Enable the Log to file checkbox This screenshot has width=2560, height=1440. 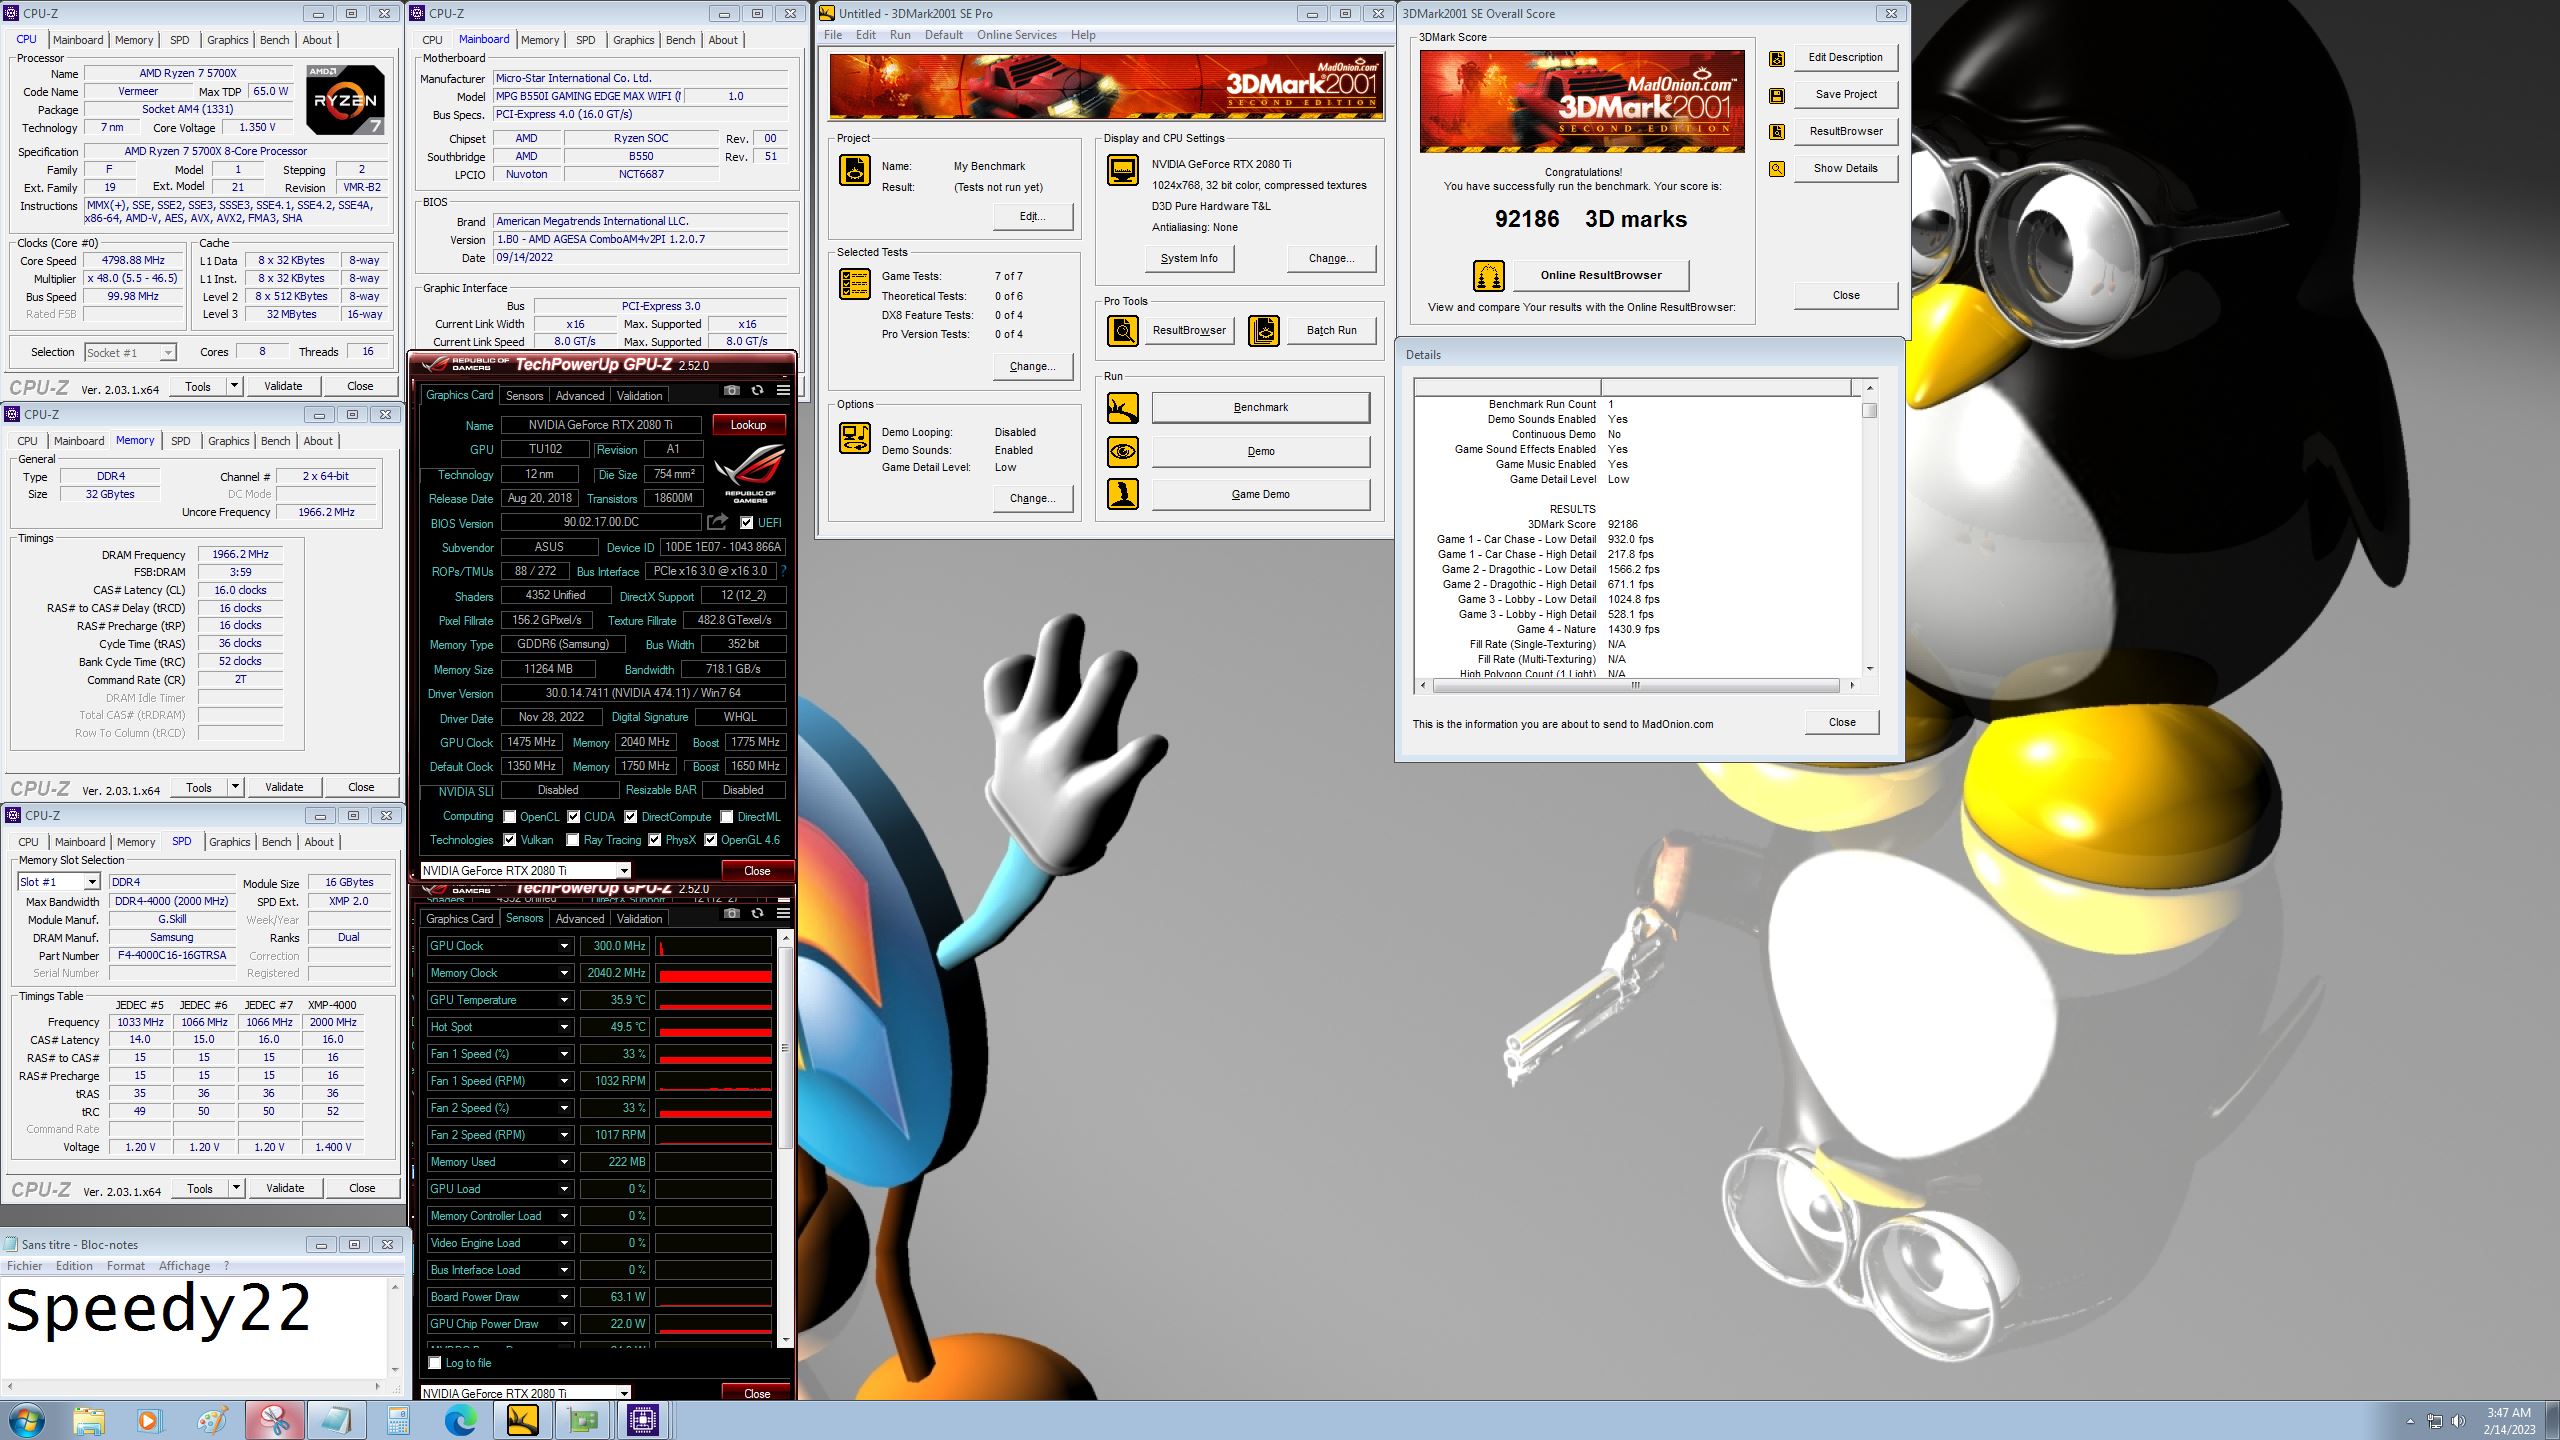tap(434, 1363)
